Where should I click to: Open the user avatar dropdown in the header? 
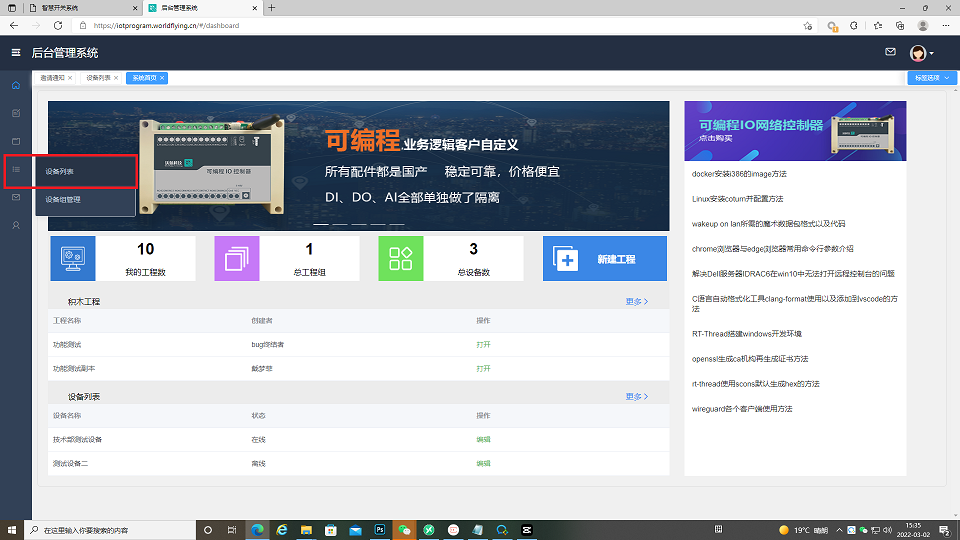[921, 53]
